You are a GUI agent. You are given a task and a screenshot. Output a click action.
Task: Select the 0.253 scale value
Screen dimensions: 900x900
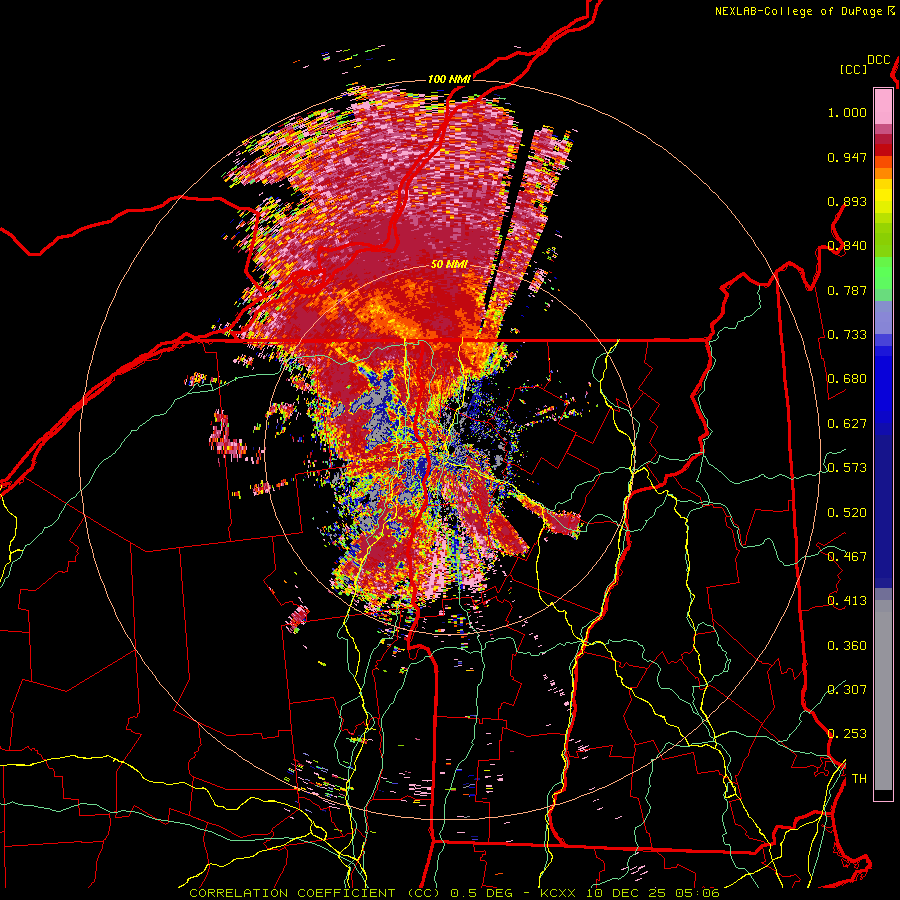coord(847,734)
